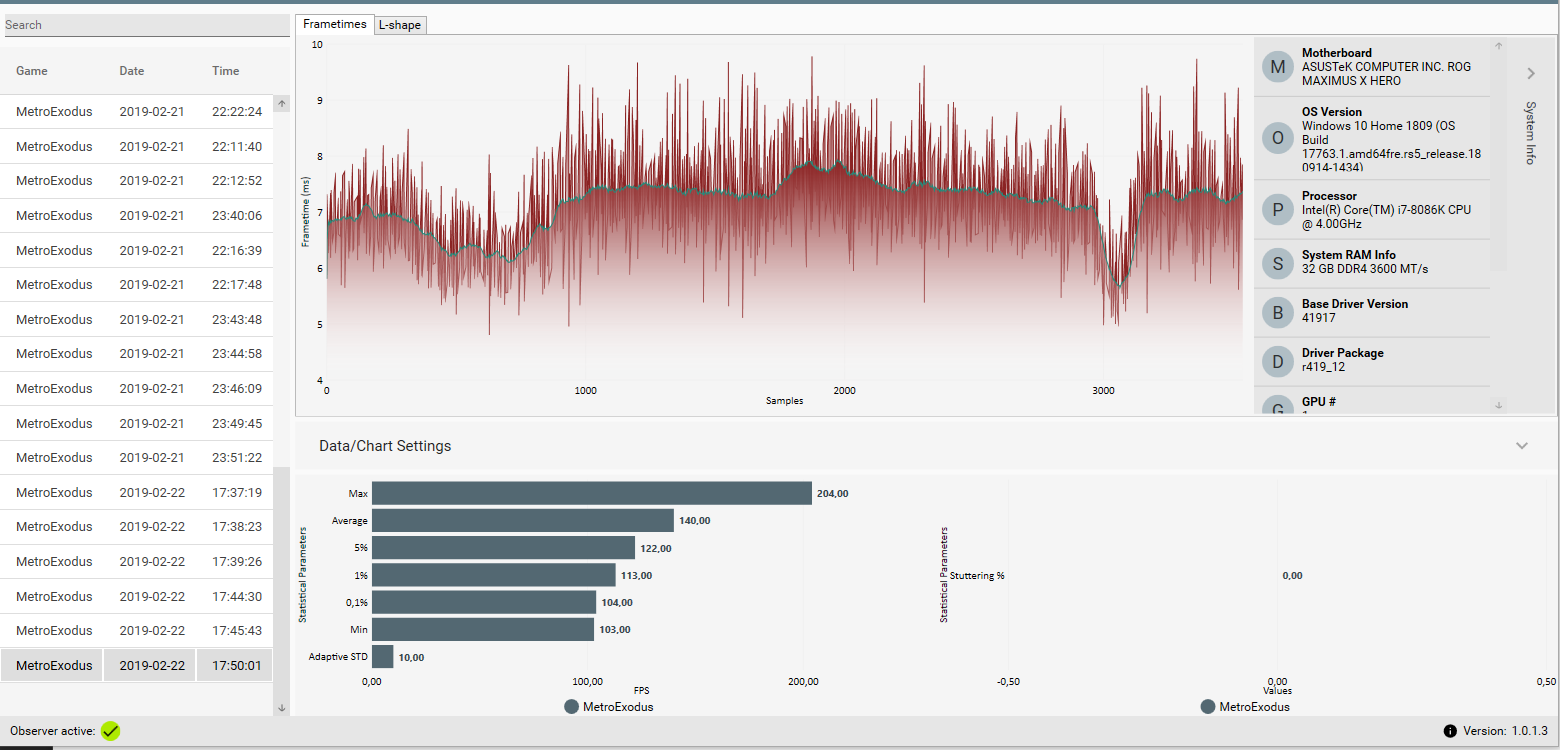Select the MetroExodus record at 17:37:19
The image size is (1560, 750).
click(137, 493)
